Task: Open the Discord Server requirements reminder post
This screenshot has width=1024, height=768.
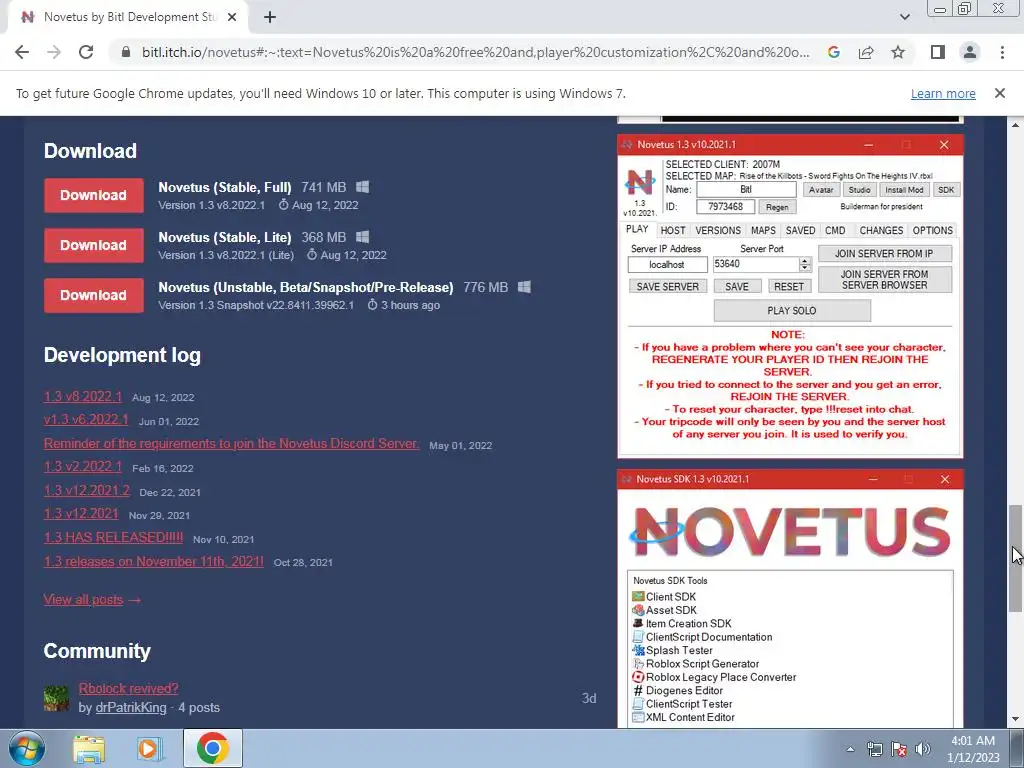Action: click(231, 443)
